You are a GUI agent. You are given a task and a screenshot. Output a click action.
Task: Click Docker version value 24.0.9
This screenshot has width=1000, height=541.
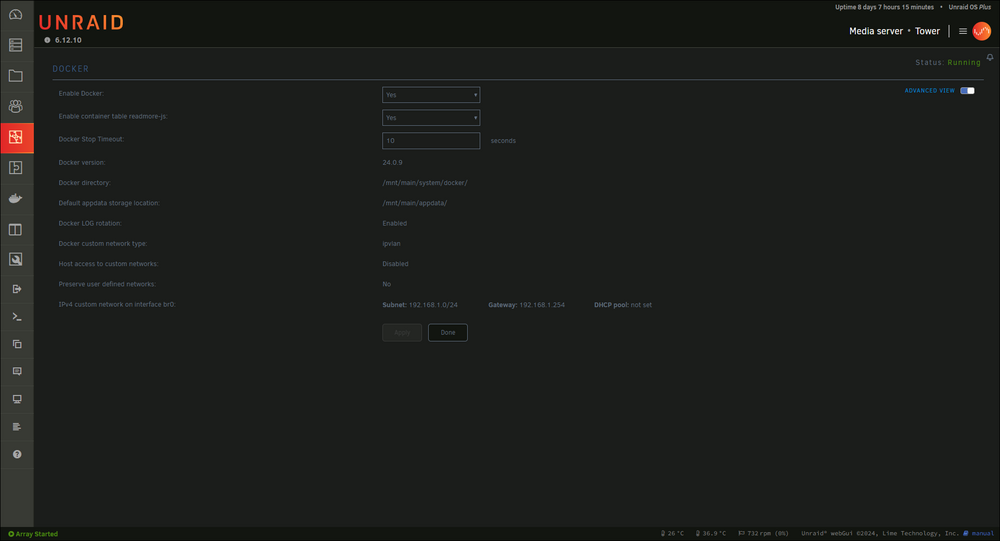coord(392,163)
